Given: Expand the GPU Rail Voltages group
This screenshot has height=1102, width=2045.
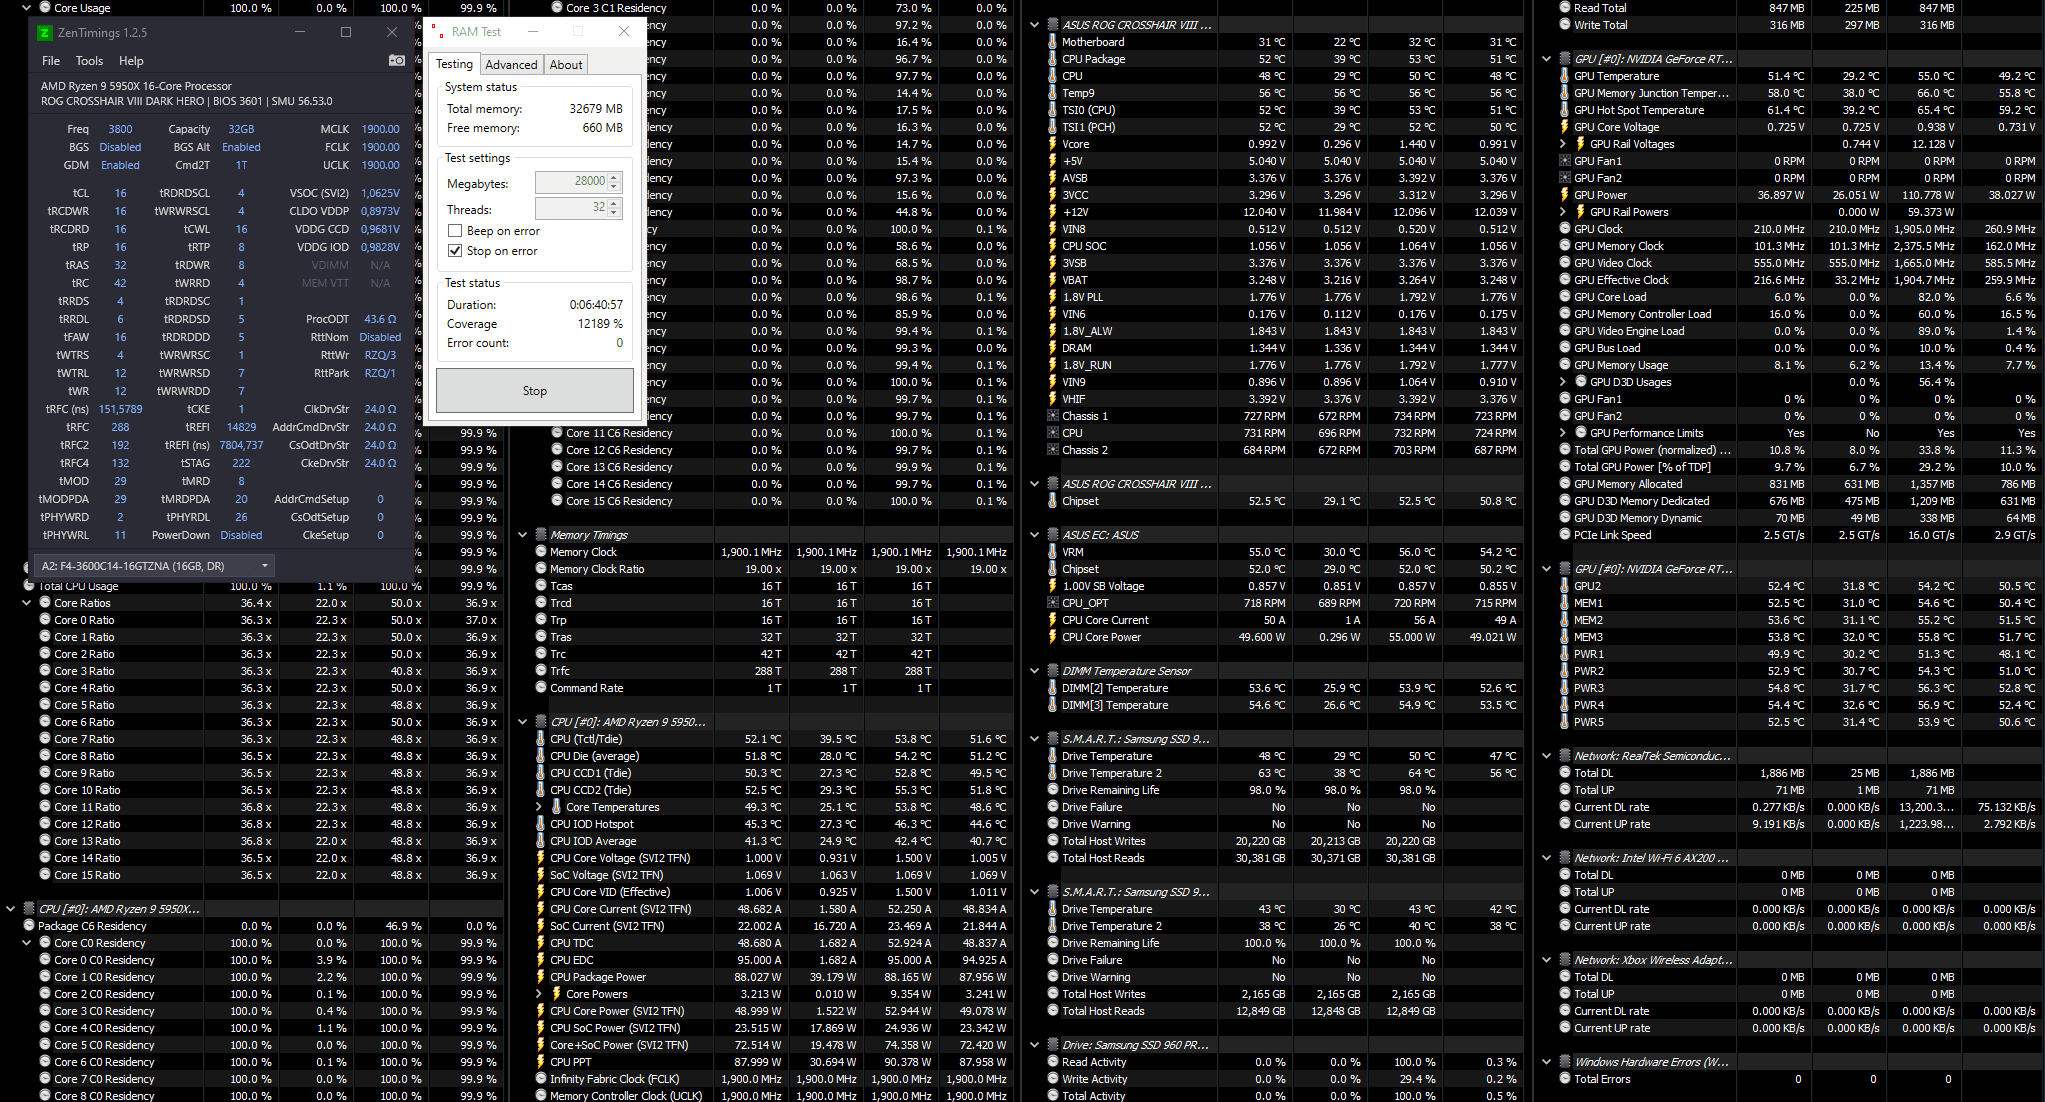Looking at the screenshot, I should click(1563, 144).
